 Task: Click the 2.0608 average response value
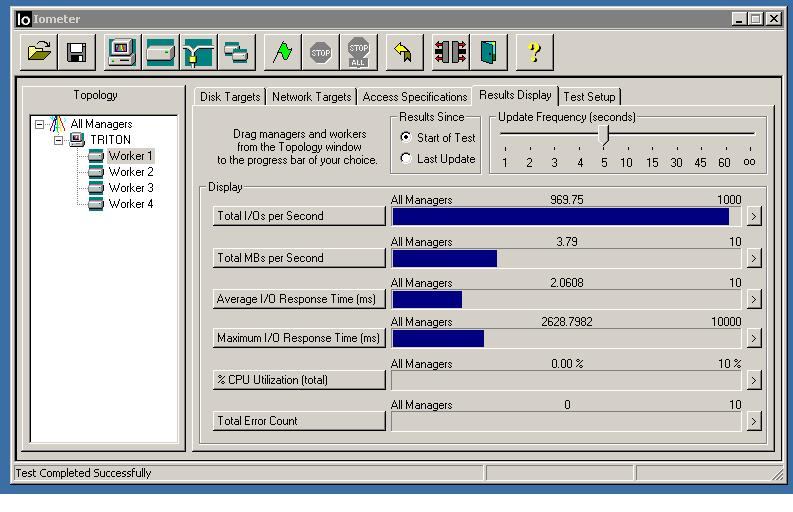click(x=566, y=283)
